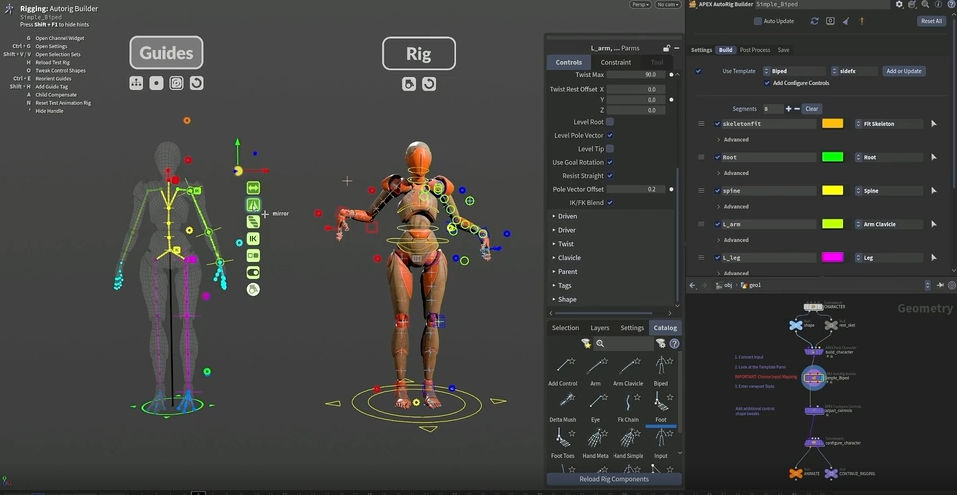Toggle Add Configure Controls checkbox
957x495 pixels.
(767, 83)
